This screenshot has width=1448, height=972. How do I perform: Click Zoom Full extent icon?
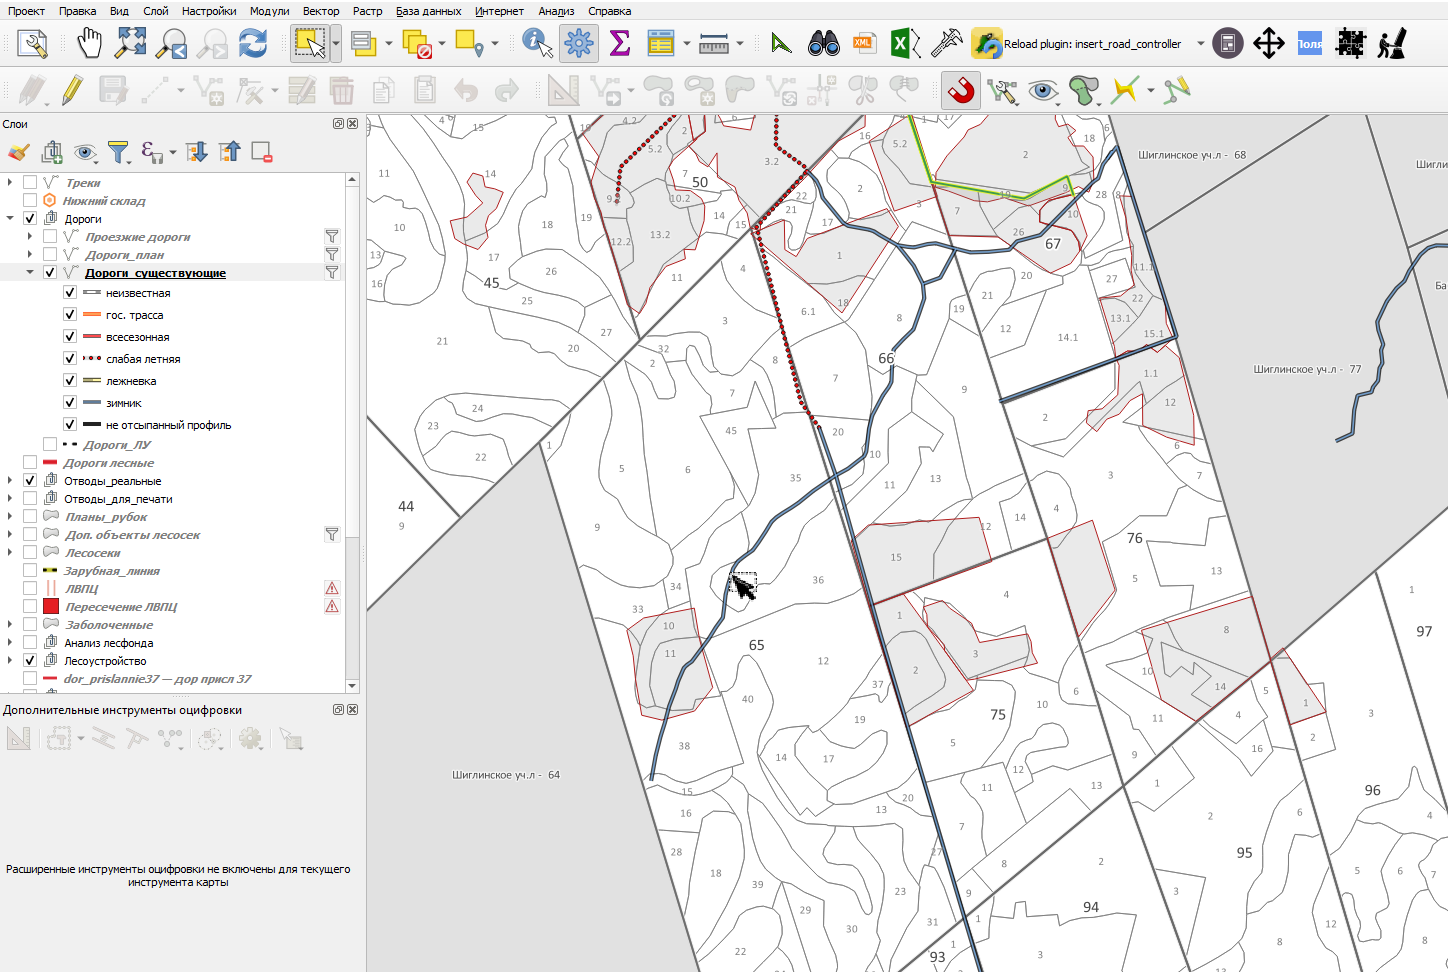tap(131, 43)
